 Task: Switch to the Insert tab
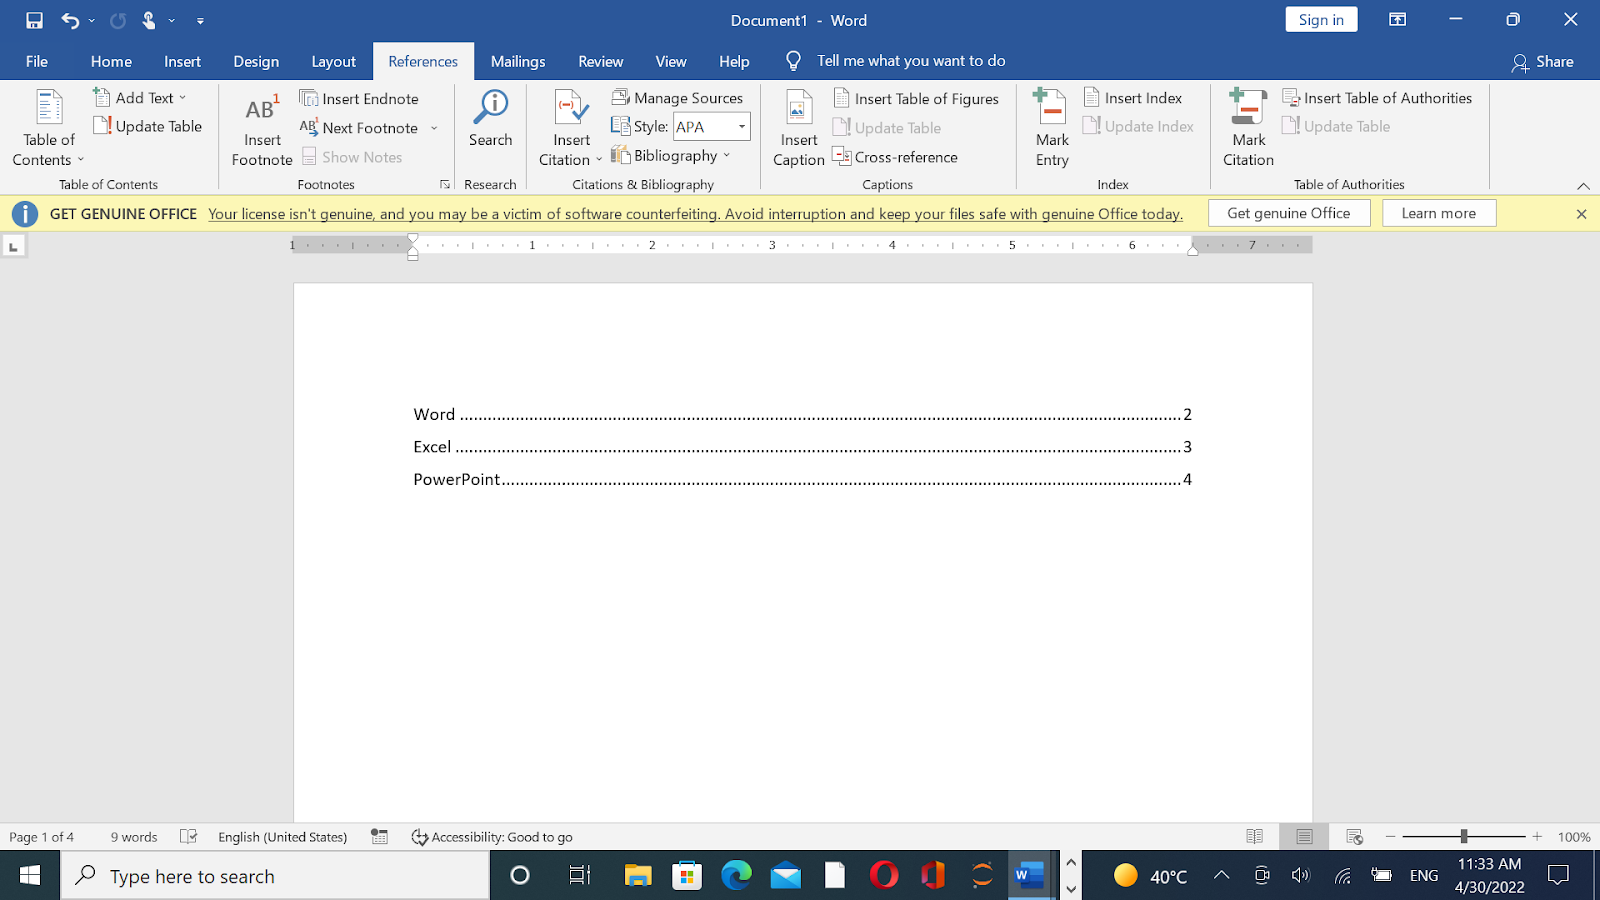(x=183, y=61)
